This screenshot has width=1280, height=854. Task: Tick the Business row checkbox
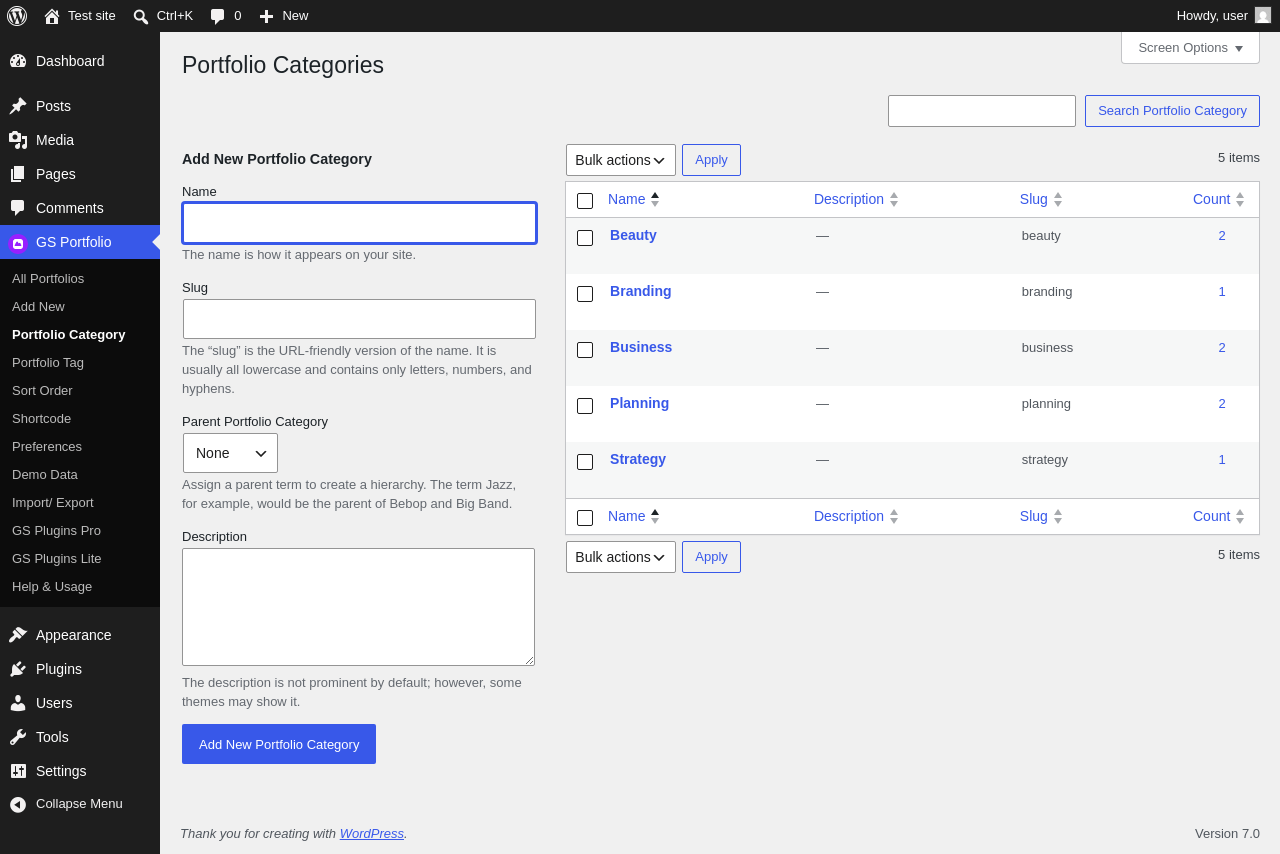pyautogui.click(x=585, y=350)
